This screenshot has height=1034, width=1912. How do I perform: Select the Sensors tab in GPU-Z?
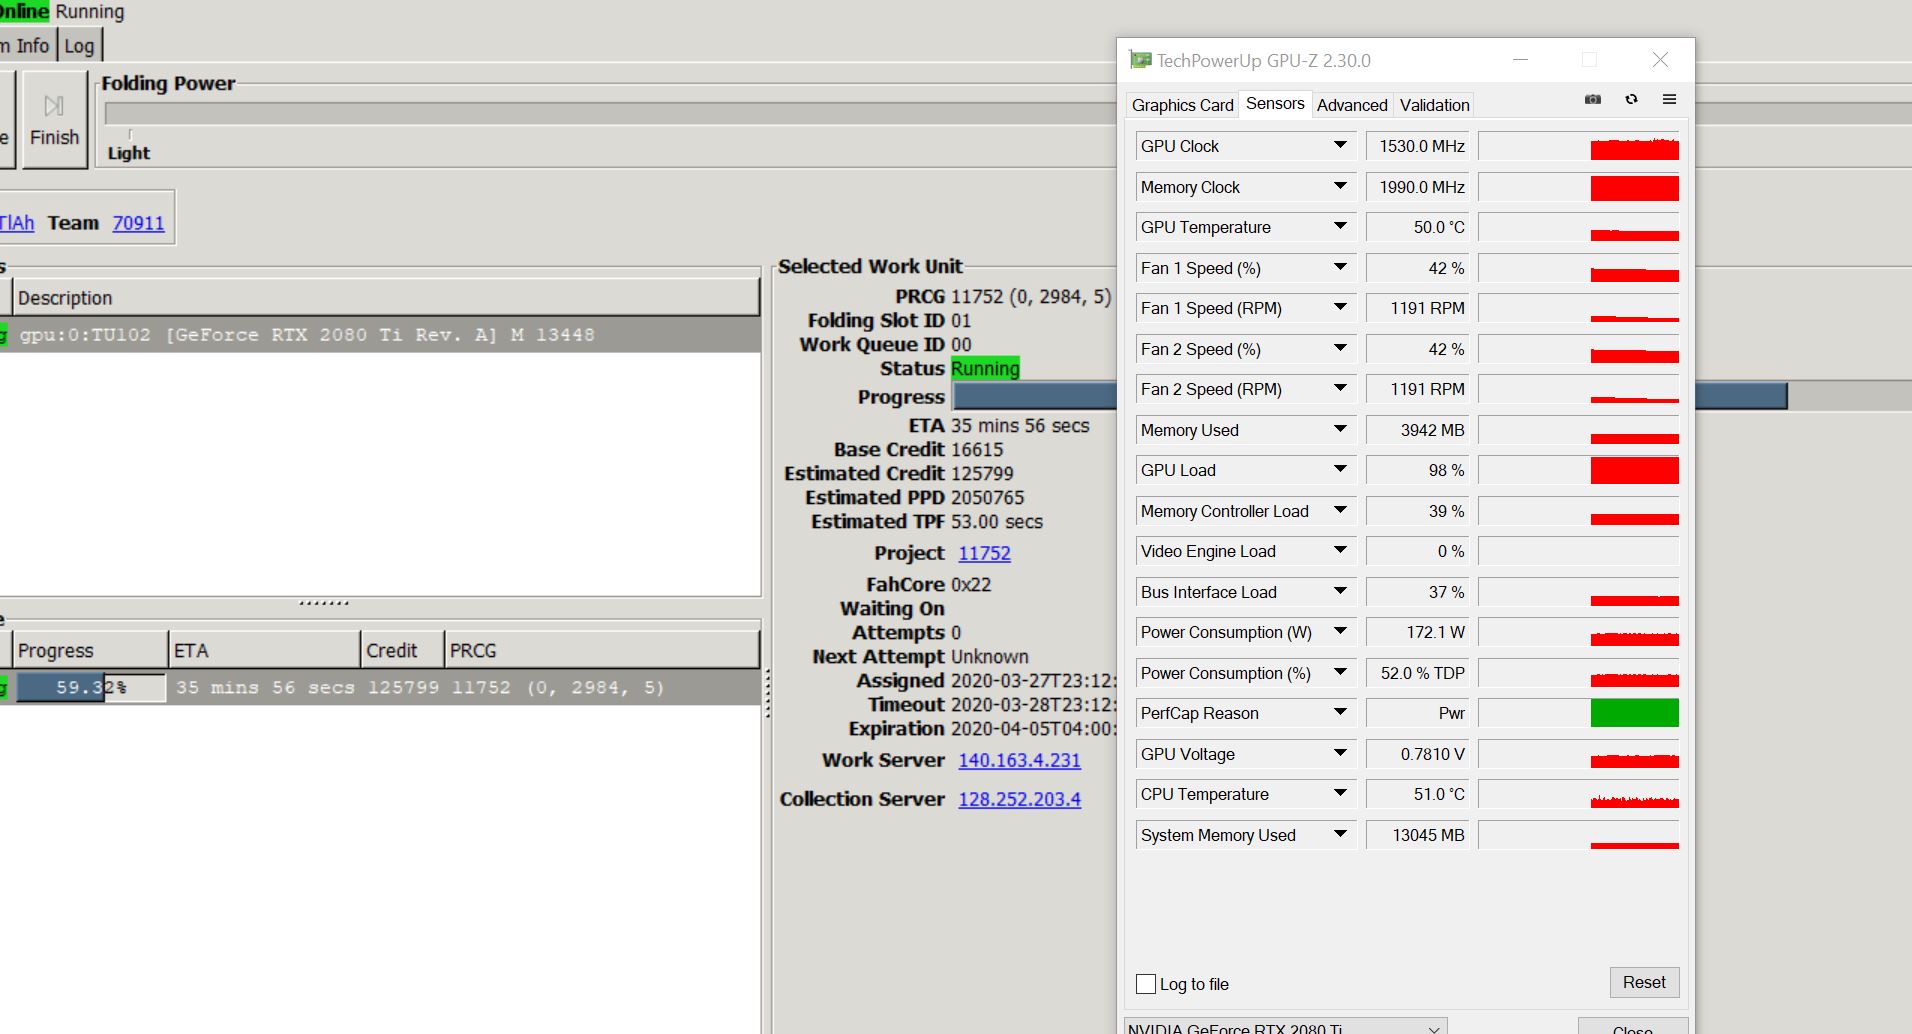pyautogui.click(x=1275, y=104)
